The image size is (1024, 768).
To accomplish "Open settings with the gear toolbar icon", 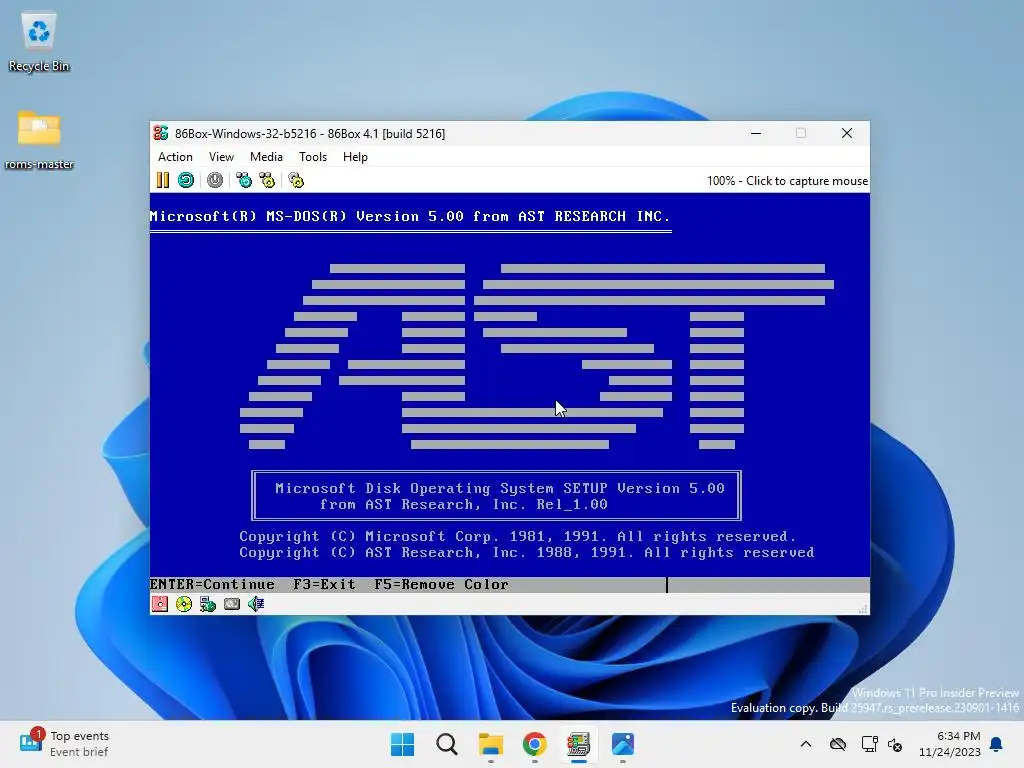I will [x=296, y=180].
